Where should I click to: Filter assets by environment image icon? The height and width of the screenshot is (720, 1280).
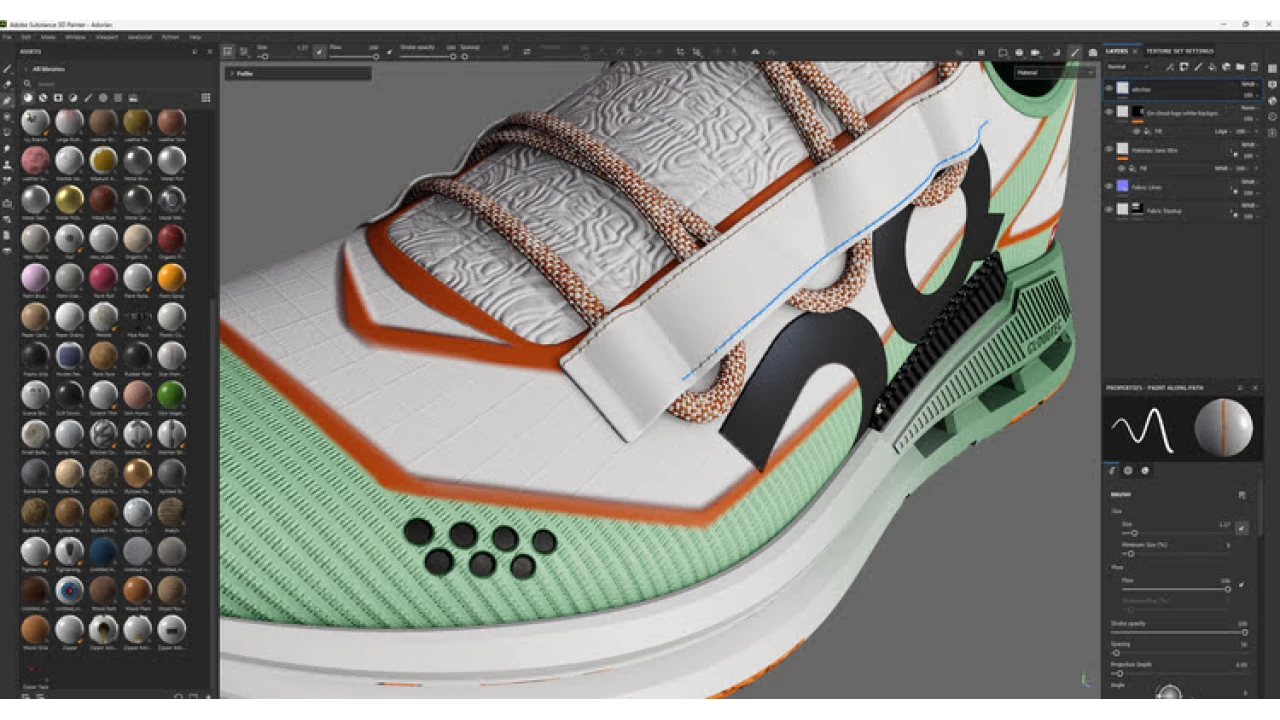(x=133, y=98)
